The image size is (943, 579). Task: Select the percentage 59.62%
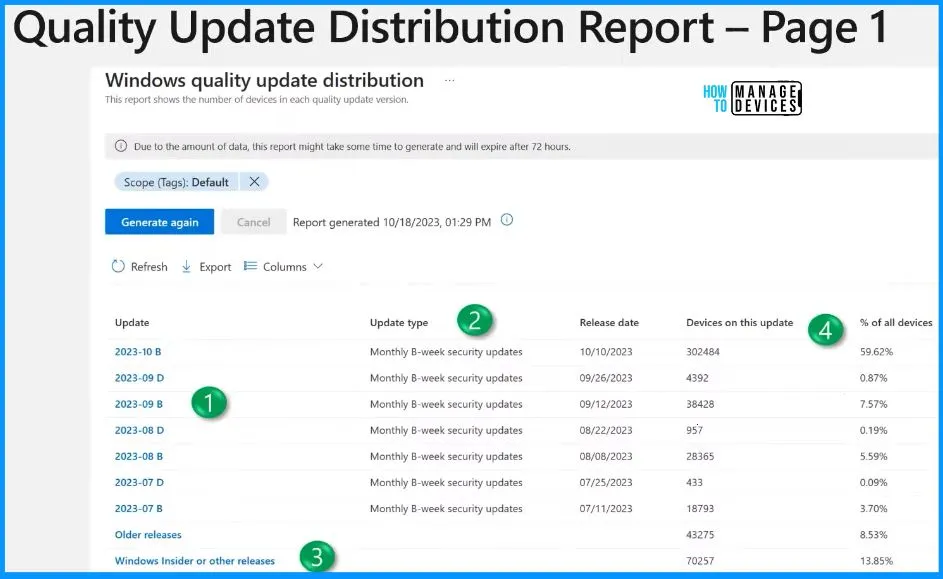[x=876, y=352]
